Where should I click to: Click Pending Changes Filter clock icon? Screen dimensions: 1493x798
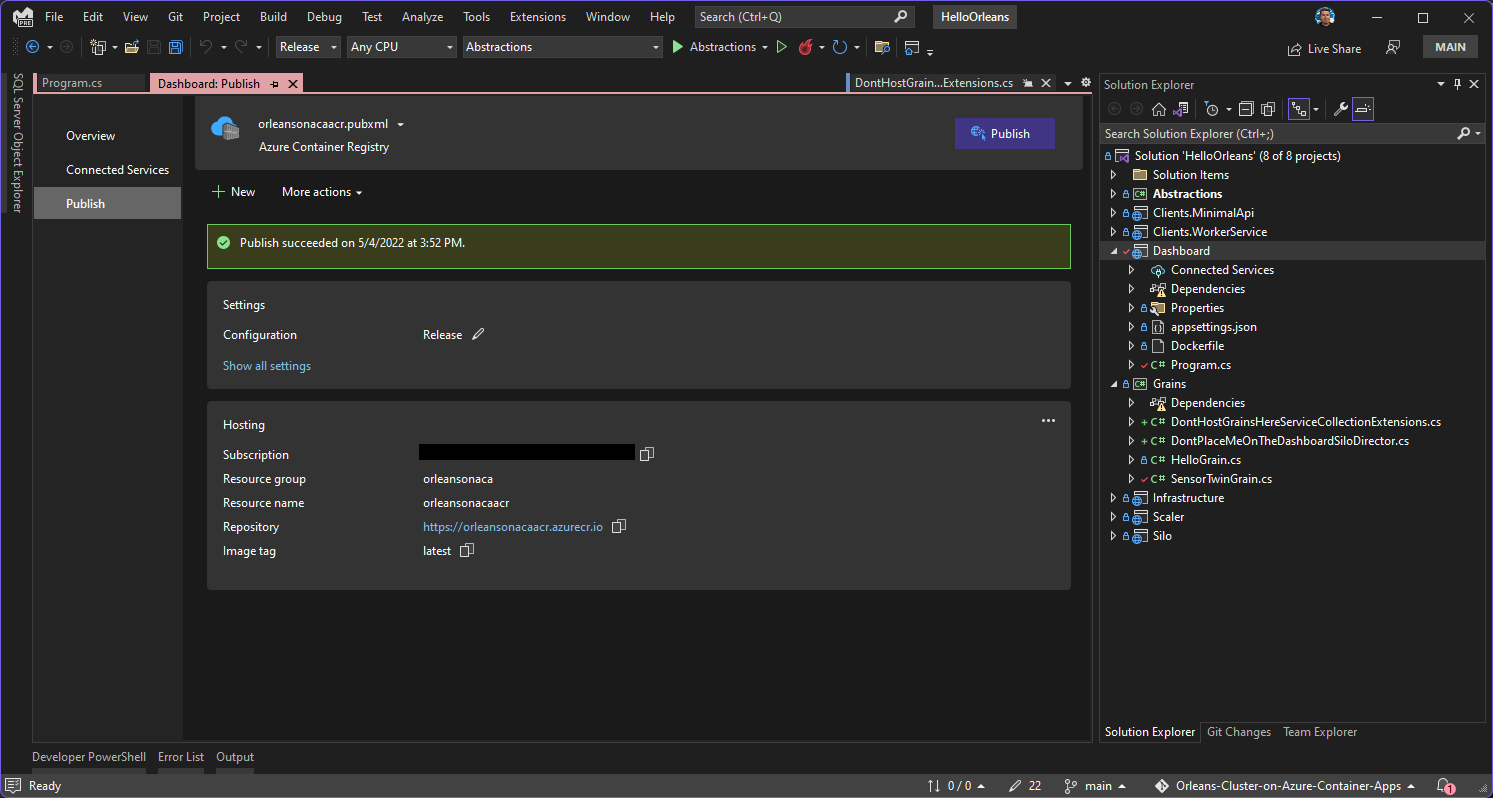coord(1212,109)
